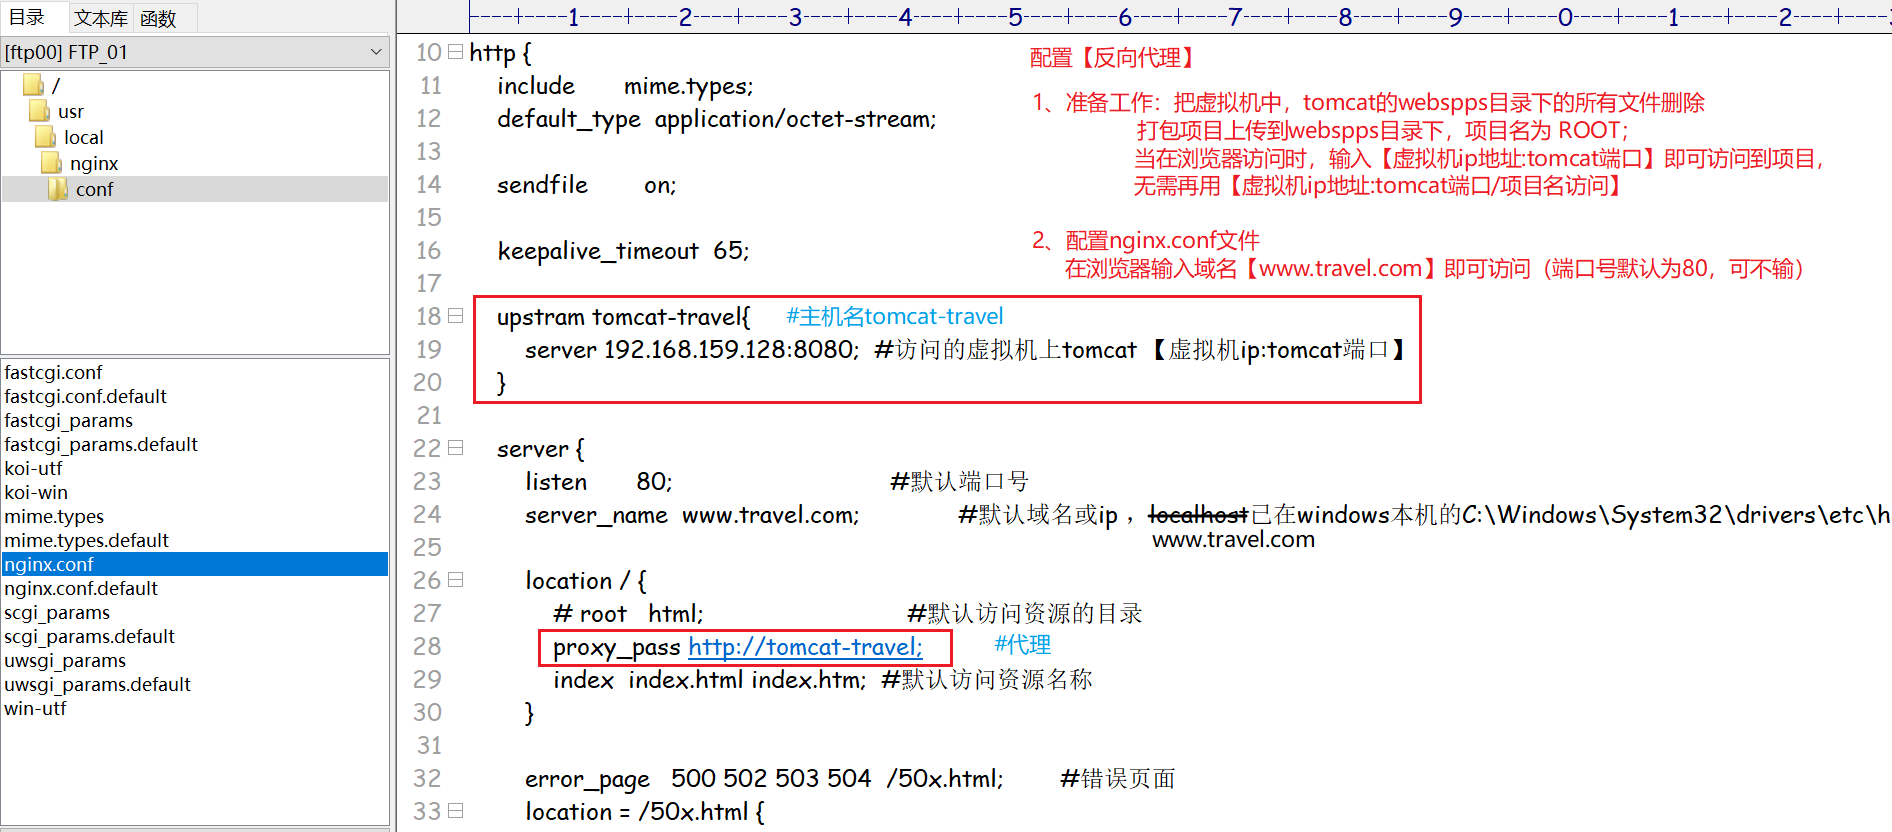The image size is (1892, 832).
Task: Select the nginx folder icon
Action: pyautogui.click(x=50, y=163)
